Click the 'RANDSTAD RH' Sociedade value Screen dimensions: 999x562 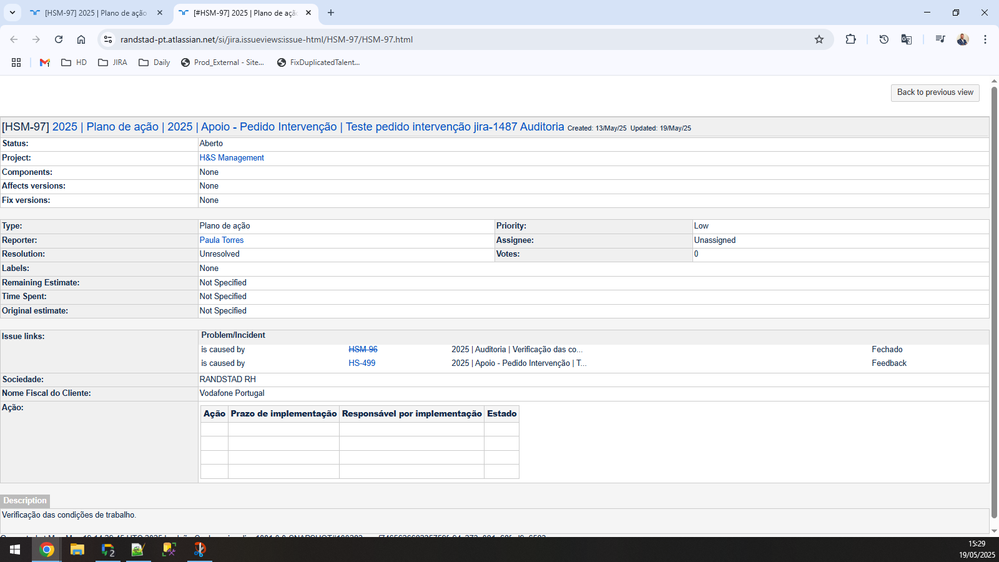click(x=227, y=379)
